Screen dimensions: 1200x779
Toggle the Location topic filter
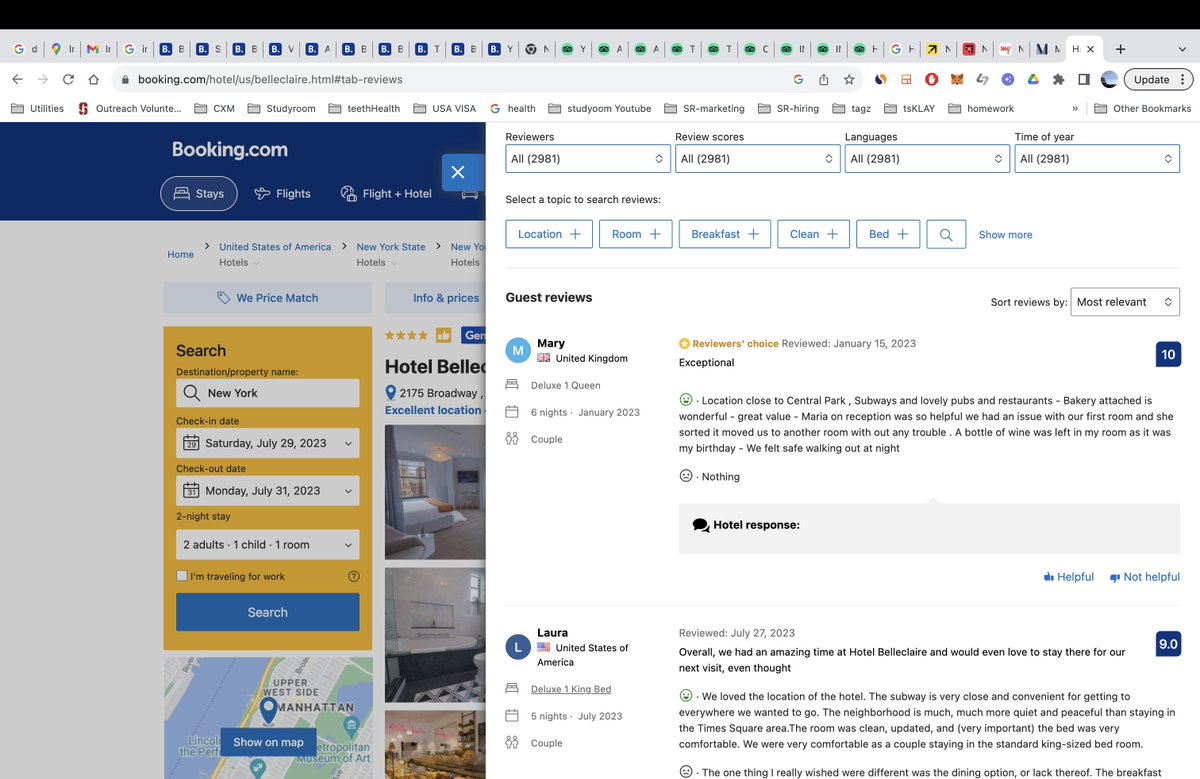549,234
